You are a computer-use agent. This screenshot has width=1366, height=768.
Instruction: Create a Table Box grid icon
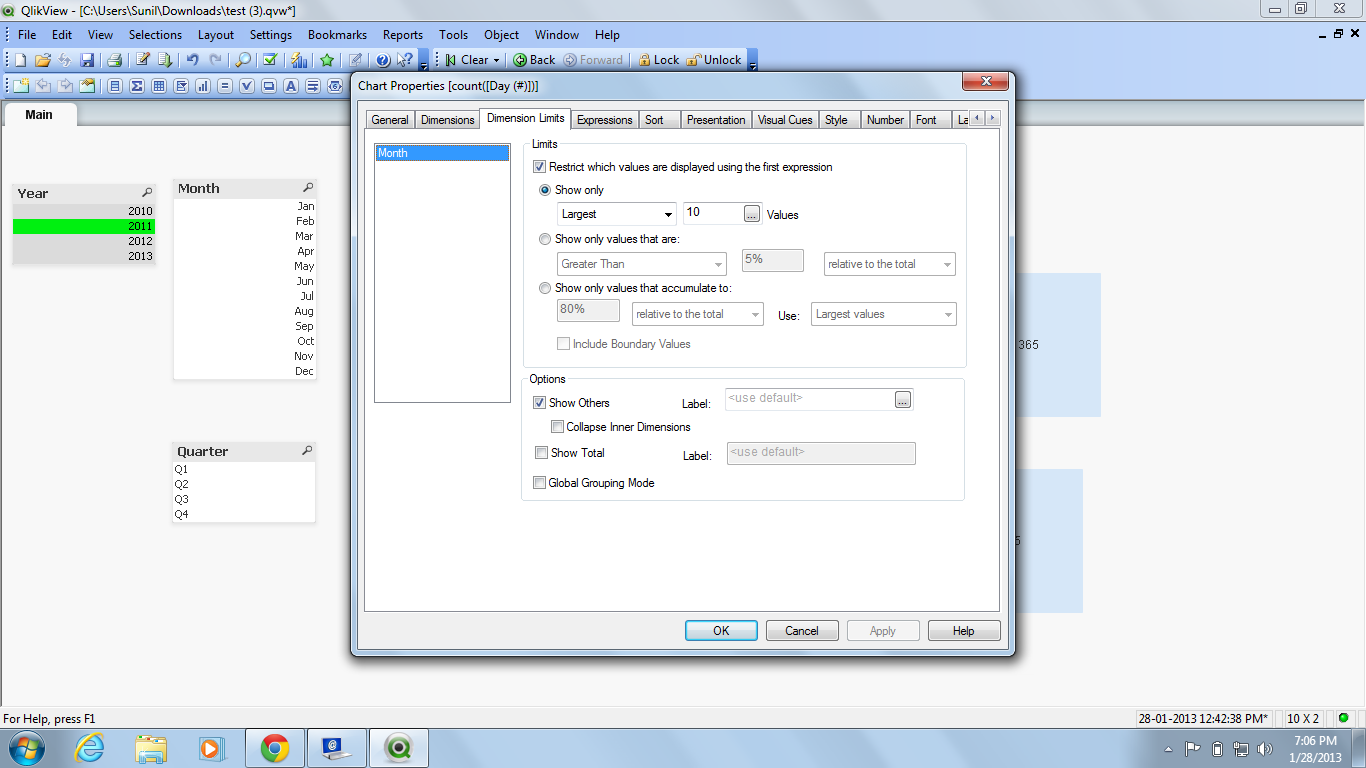click(x=159, y=86)
